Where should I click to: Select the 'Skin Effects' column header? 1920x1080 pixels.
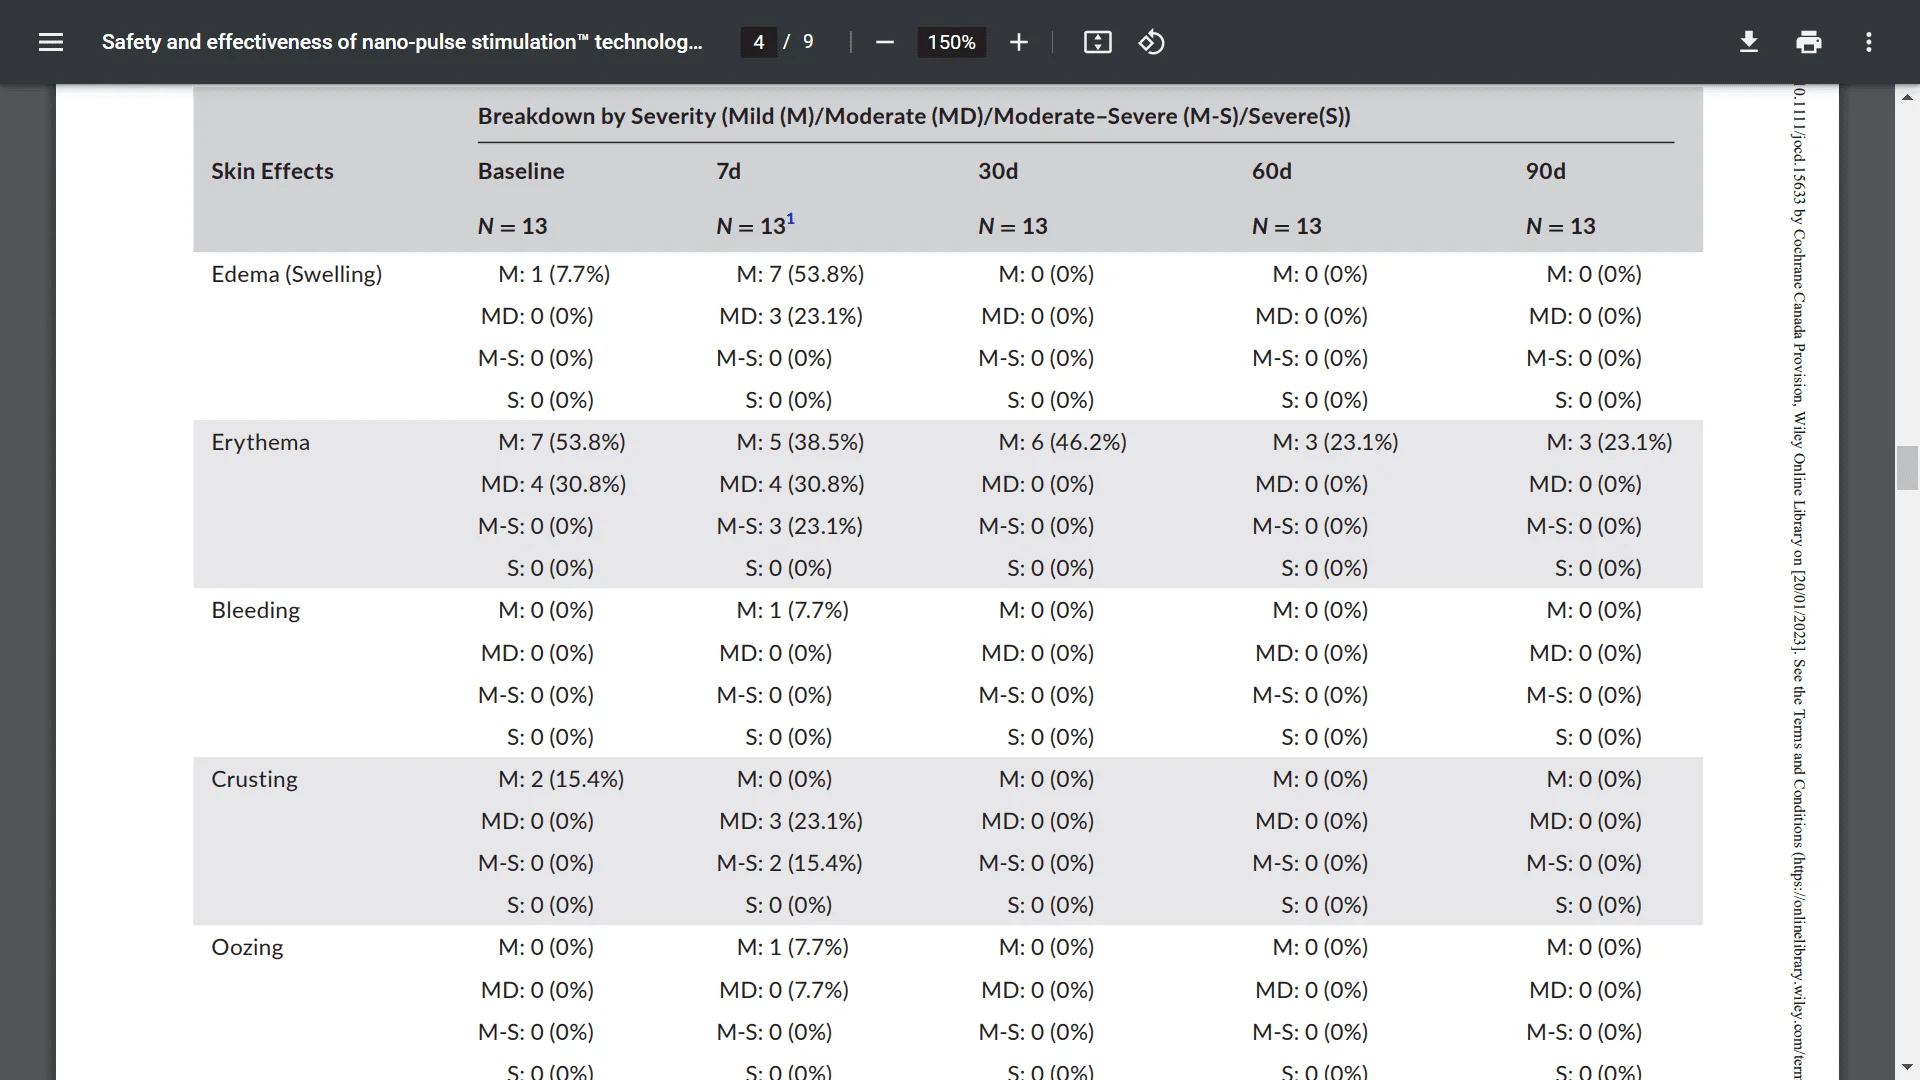click(272, 171)
